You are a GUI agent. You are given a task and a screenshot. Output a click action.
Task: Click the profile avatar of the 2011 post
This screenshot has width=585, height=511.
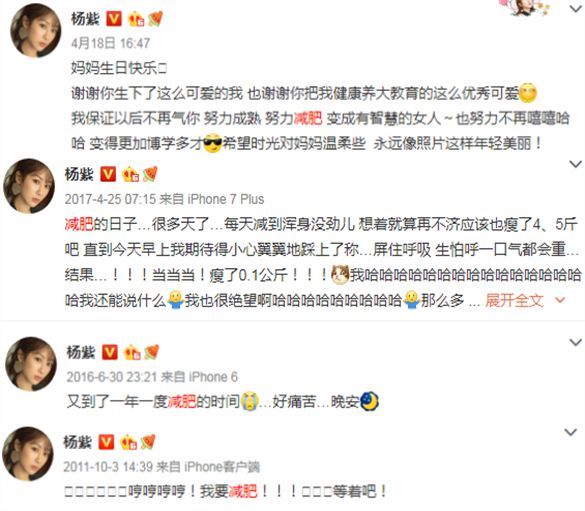pos(28,454)
